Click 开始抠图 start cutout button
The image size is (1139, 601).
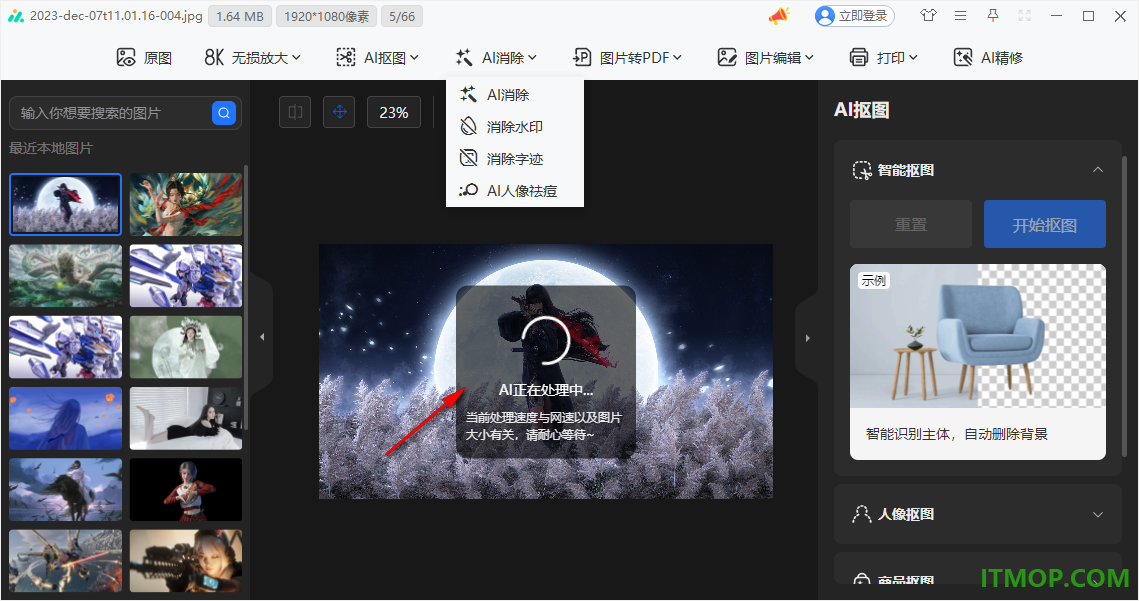tap(1045, 225)
